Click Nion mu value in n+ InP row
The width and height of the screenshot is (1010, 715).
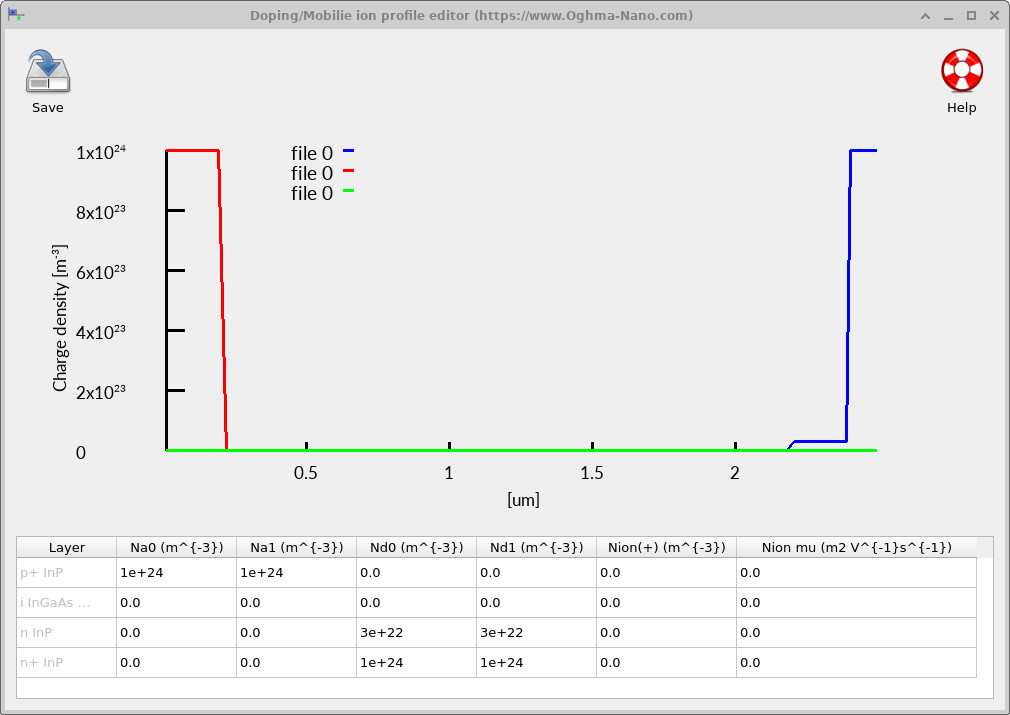[857, 663]
